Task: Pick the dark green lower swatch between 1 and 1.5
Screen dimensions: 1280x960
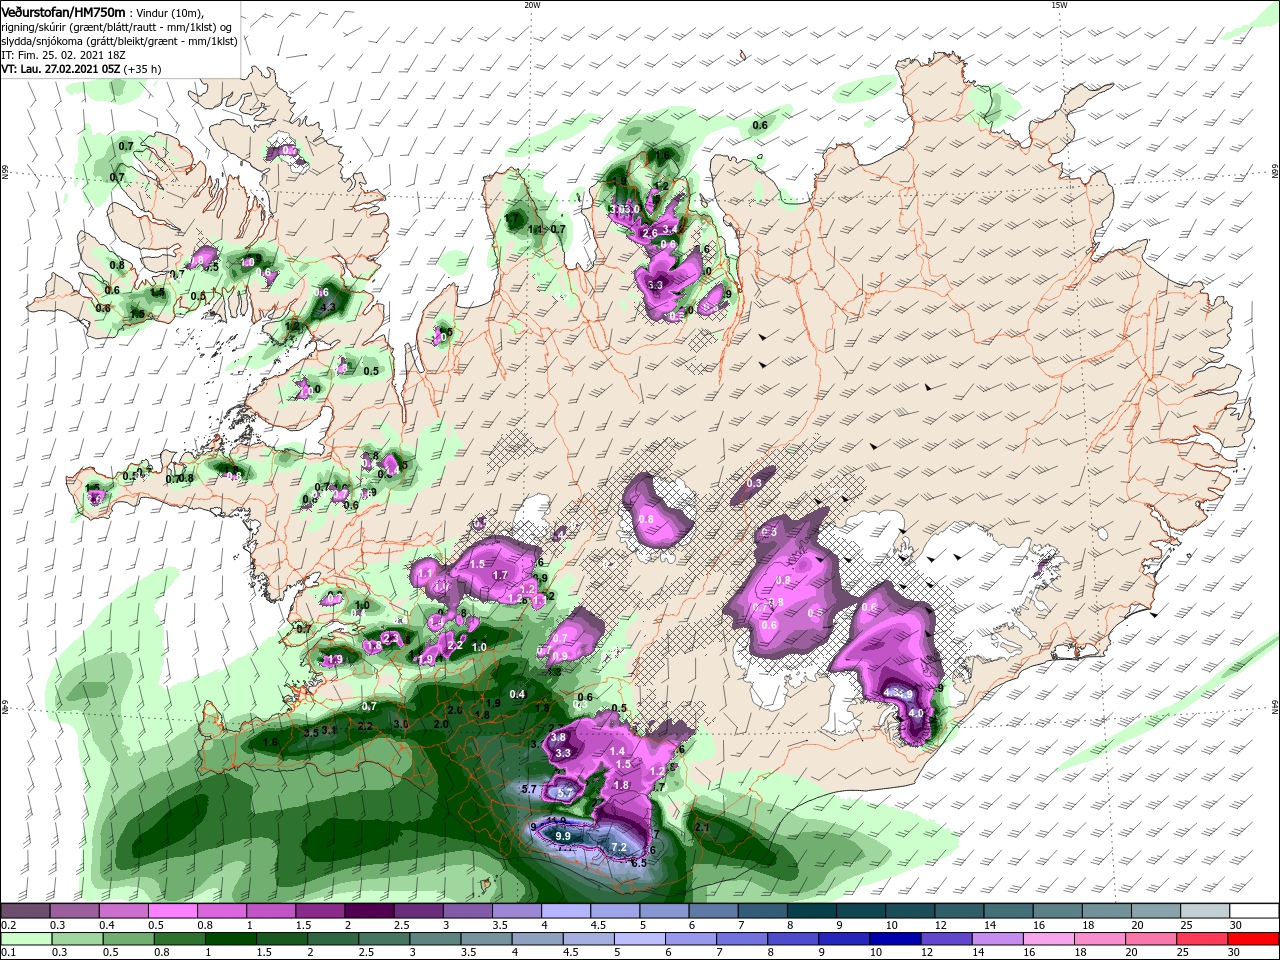Action: pyautogui.click(x=230, y=939)
